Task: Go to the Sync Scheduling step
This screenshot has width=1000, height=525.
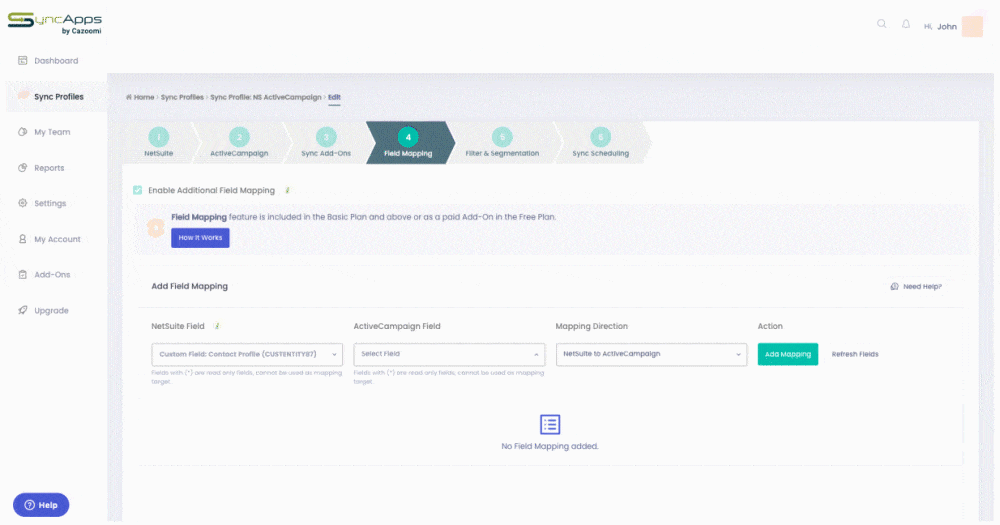Action: pyautogui.click(x=600, y=143)
